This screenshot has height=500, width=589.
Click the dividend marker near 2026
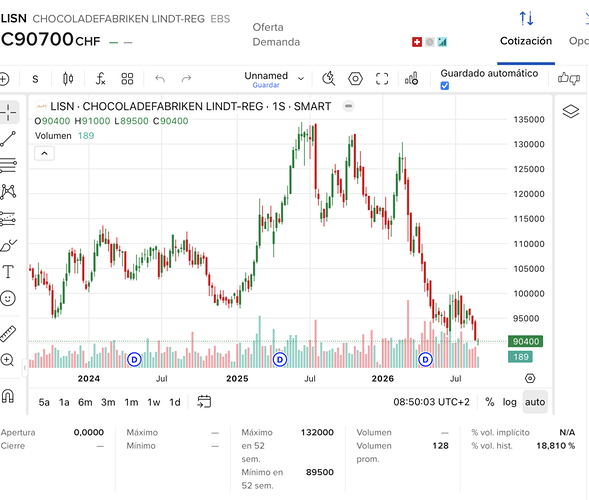425,360
